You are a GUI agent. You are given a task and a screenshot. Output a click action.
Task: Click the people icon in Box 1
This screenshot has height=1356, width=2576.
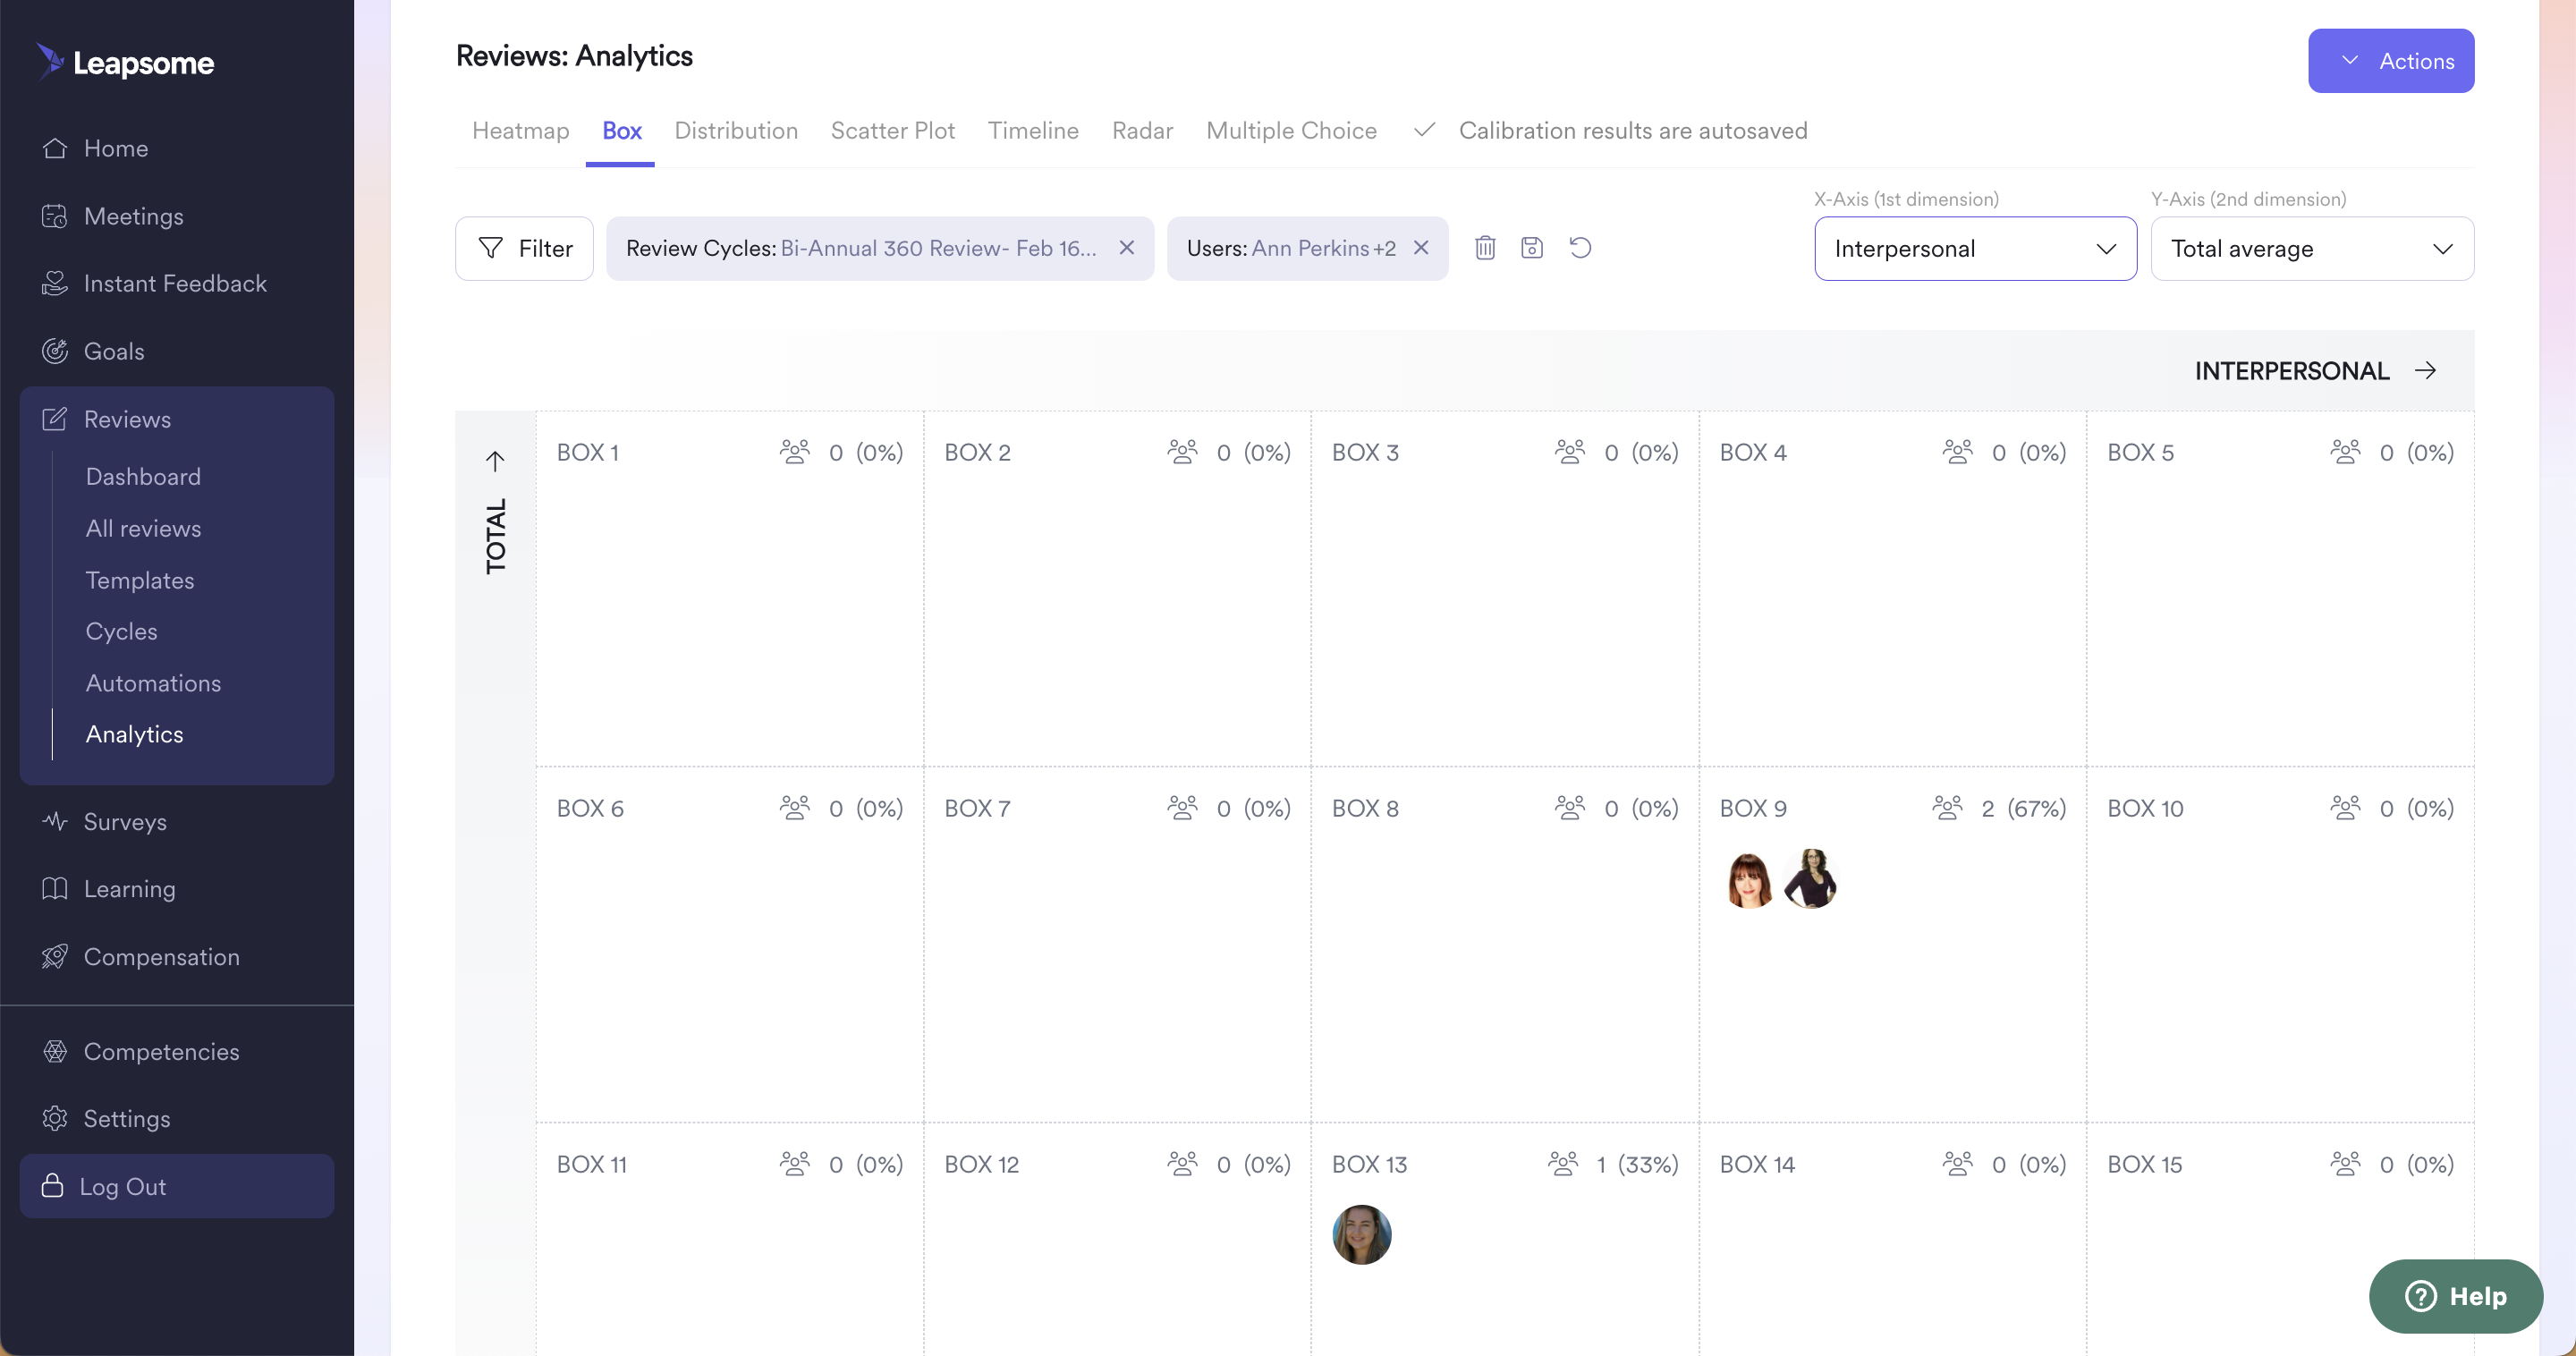(795, 451)
